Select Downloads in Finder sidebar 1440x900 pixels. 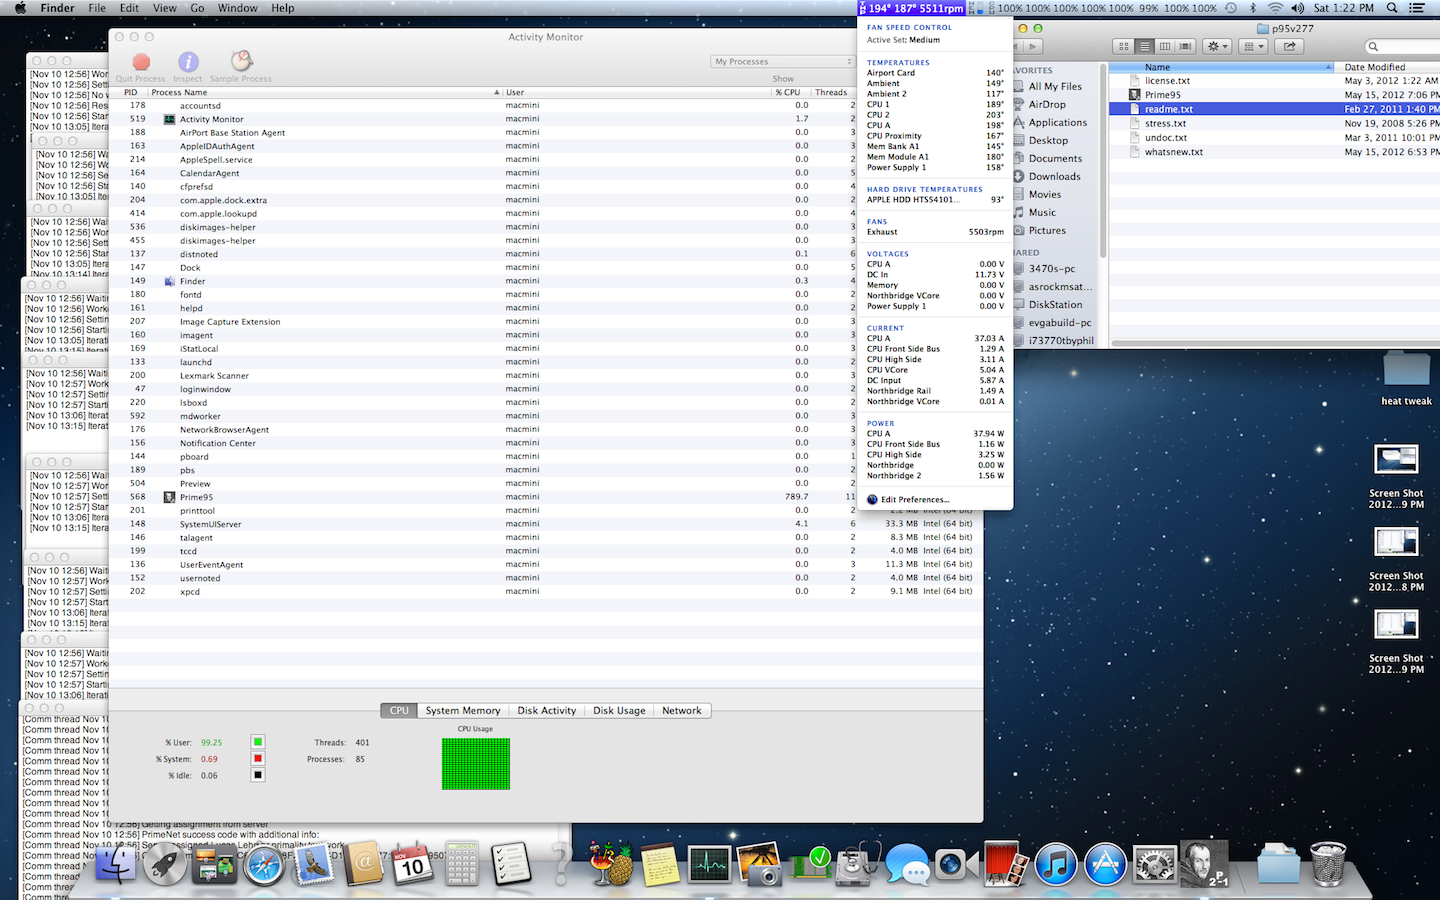click(1054, 176)
